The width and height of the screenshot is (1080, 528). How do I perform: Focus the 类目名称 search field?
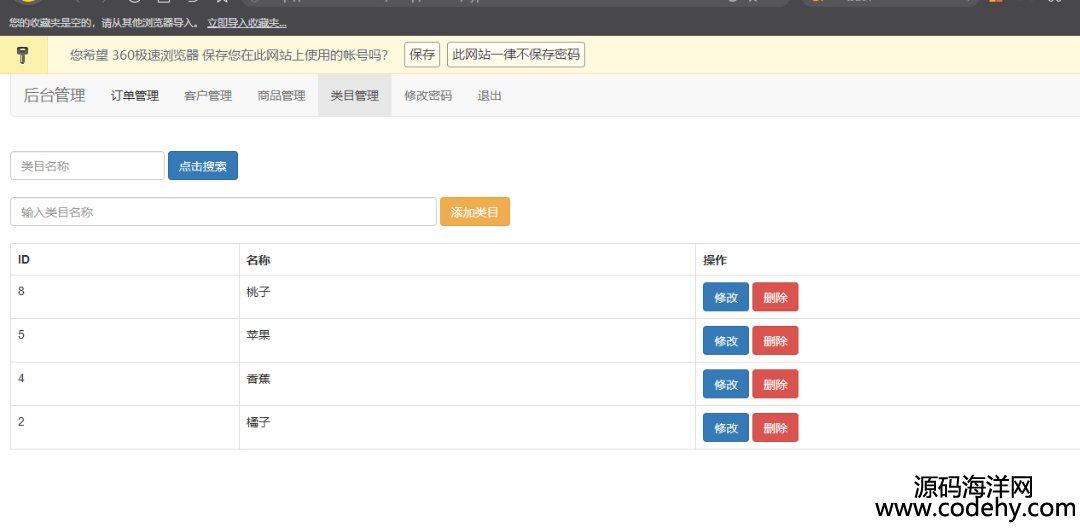coord(87,166)
